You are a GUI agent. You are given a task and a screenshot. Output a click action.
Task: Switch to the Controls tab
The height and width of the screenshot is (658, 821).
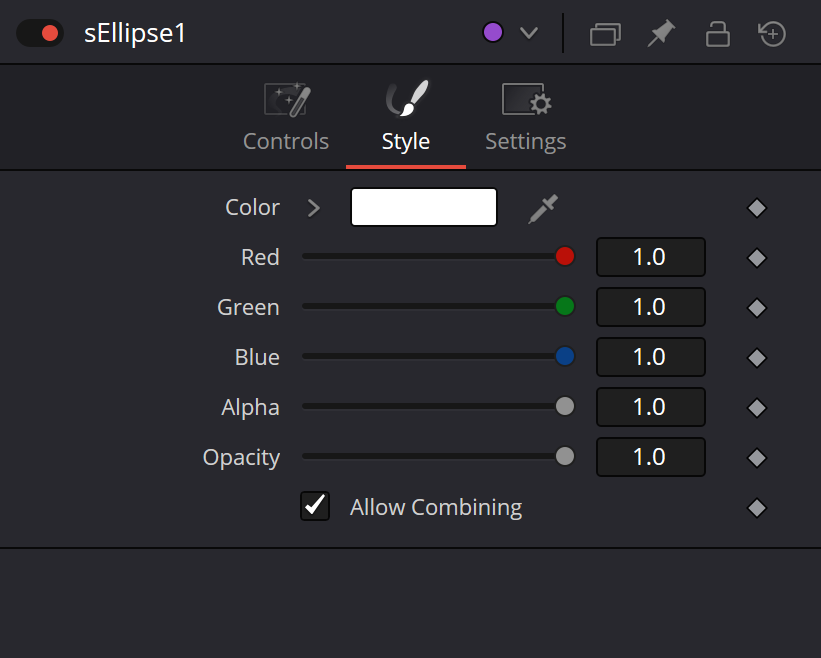click(x=286, y=117)
